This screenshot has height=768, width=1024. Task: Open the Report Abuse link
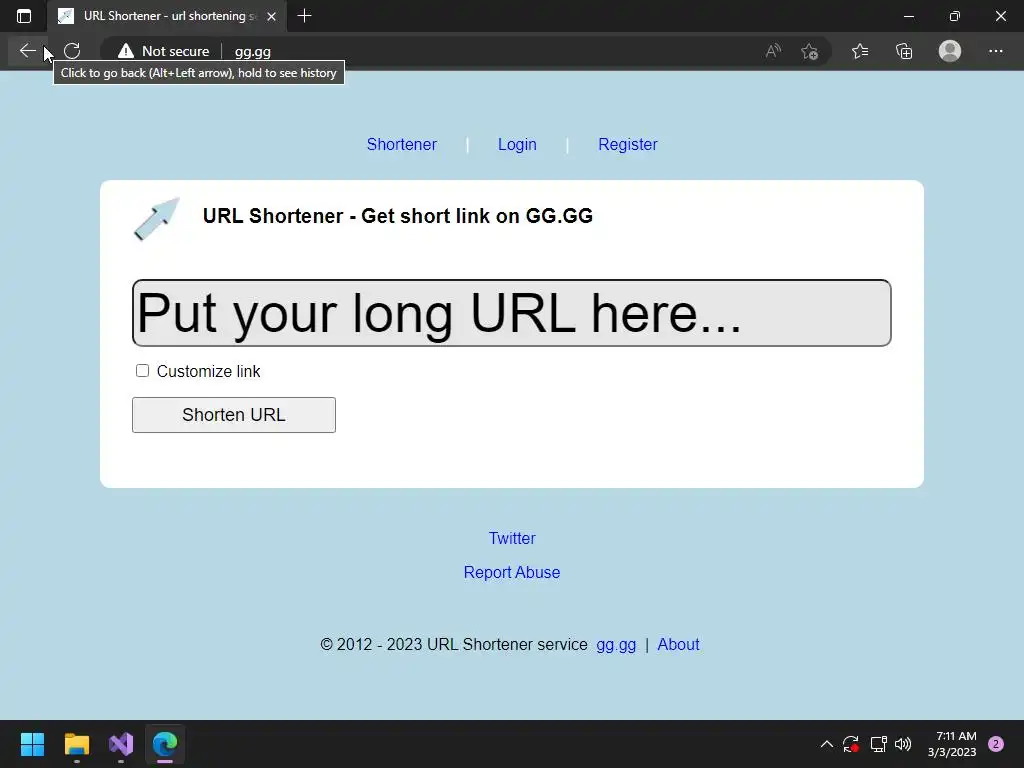512,572
